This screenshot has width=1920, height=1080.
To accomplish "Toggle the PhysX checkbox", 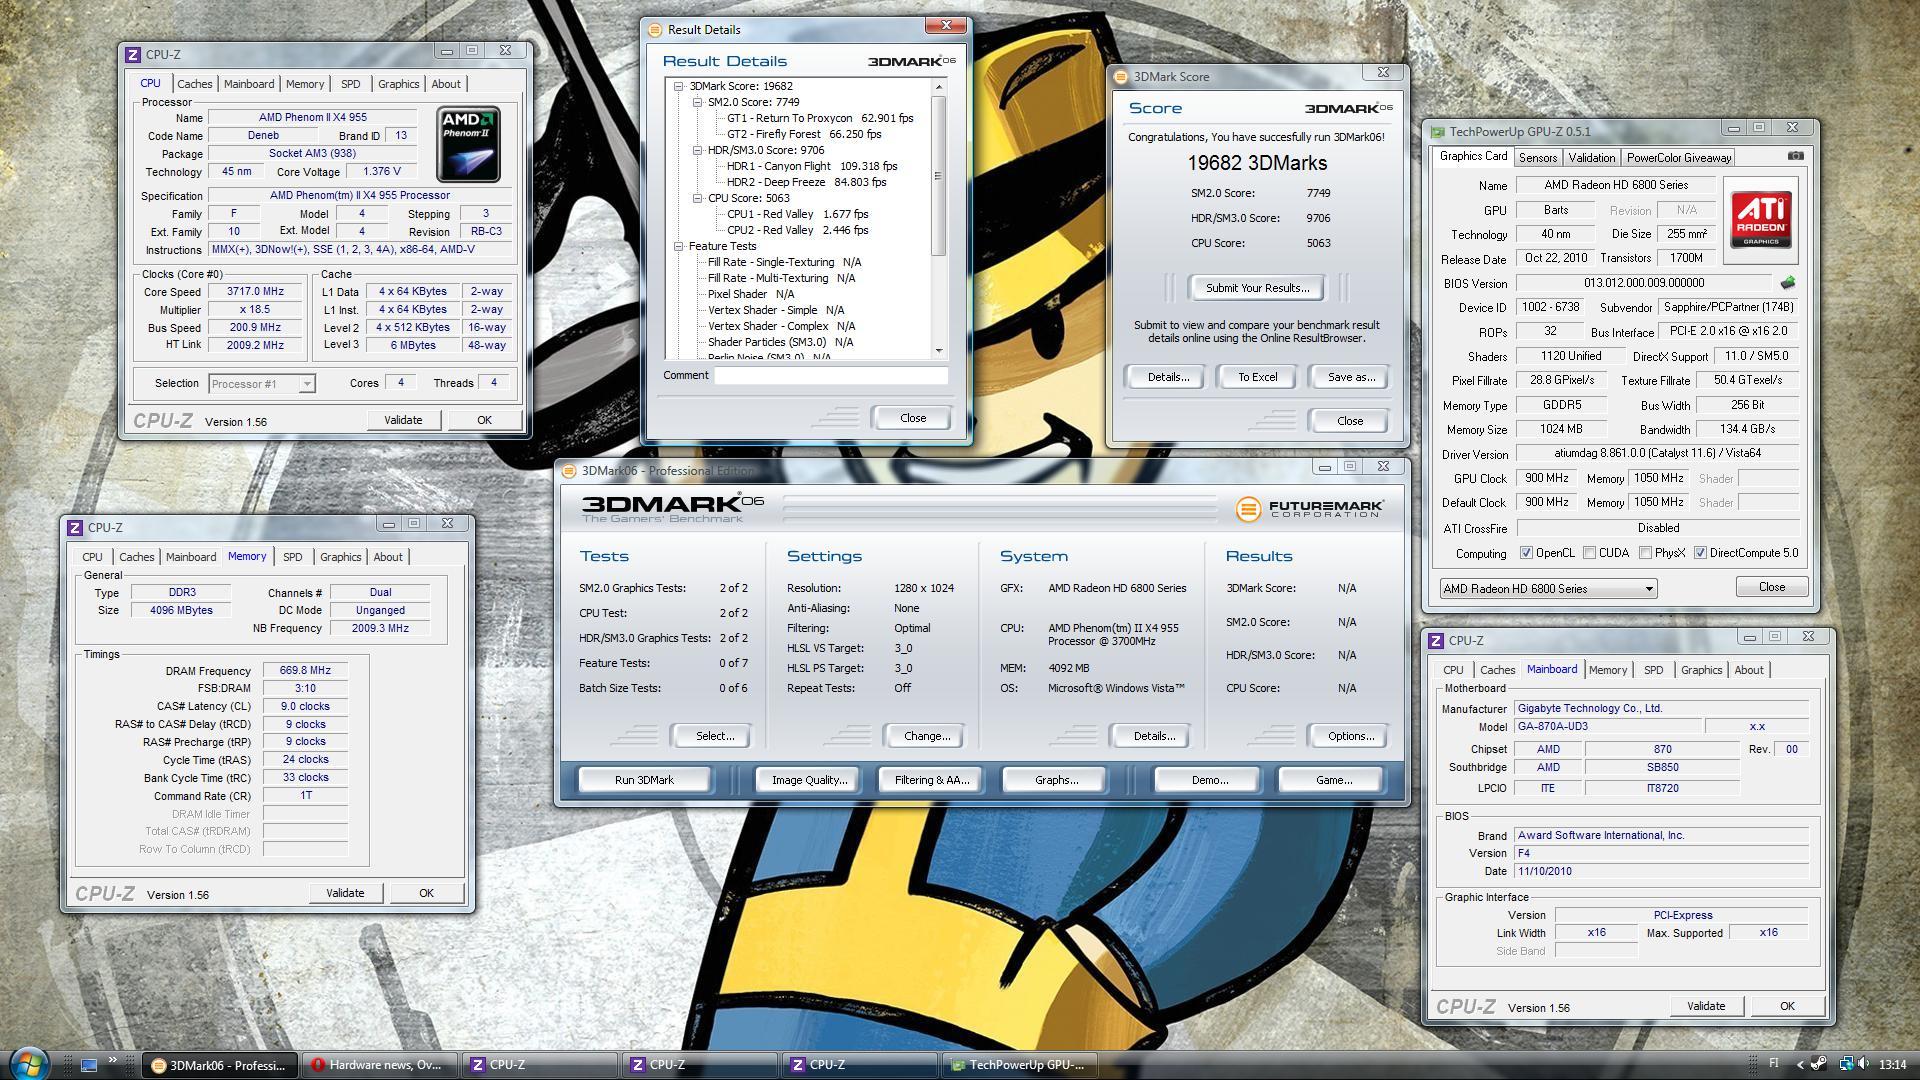I will (x=1645, y=553).
